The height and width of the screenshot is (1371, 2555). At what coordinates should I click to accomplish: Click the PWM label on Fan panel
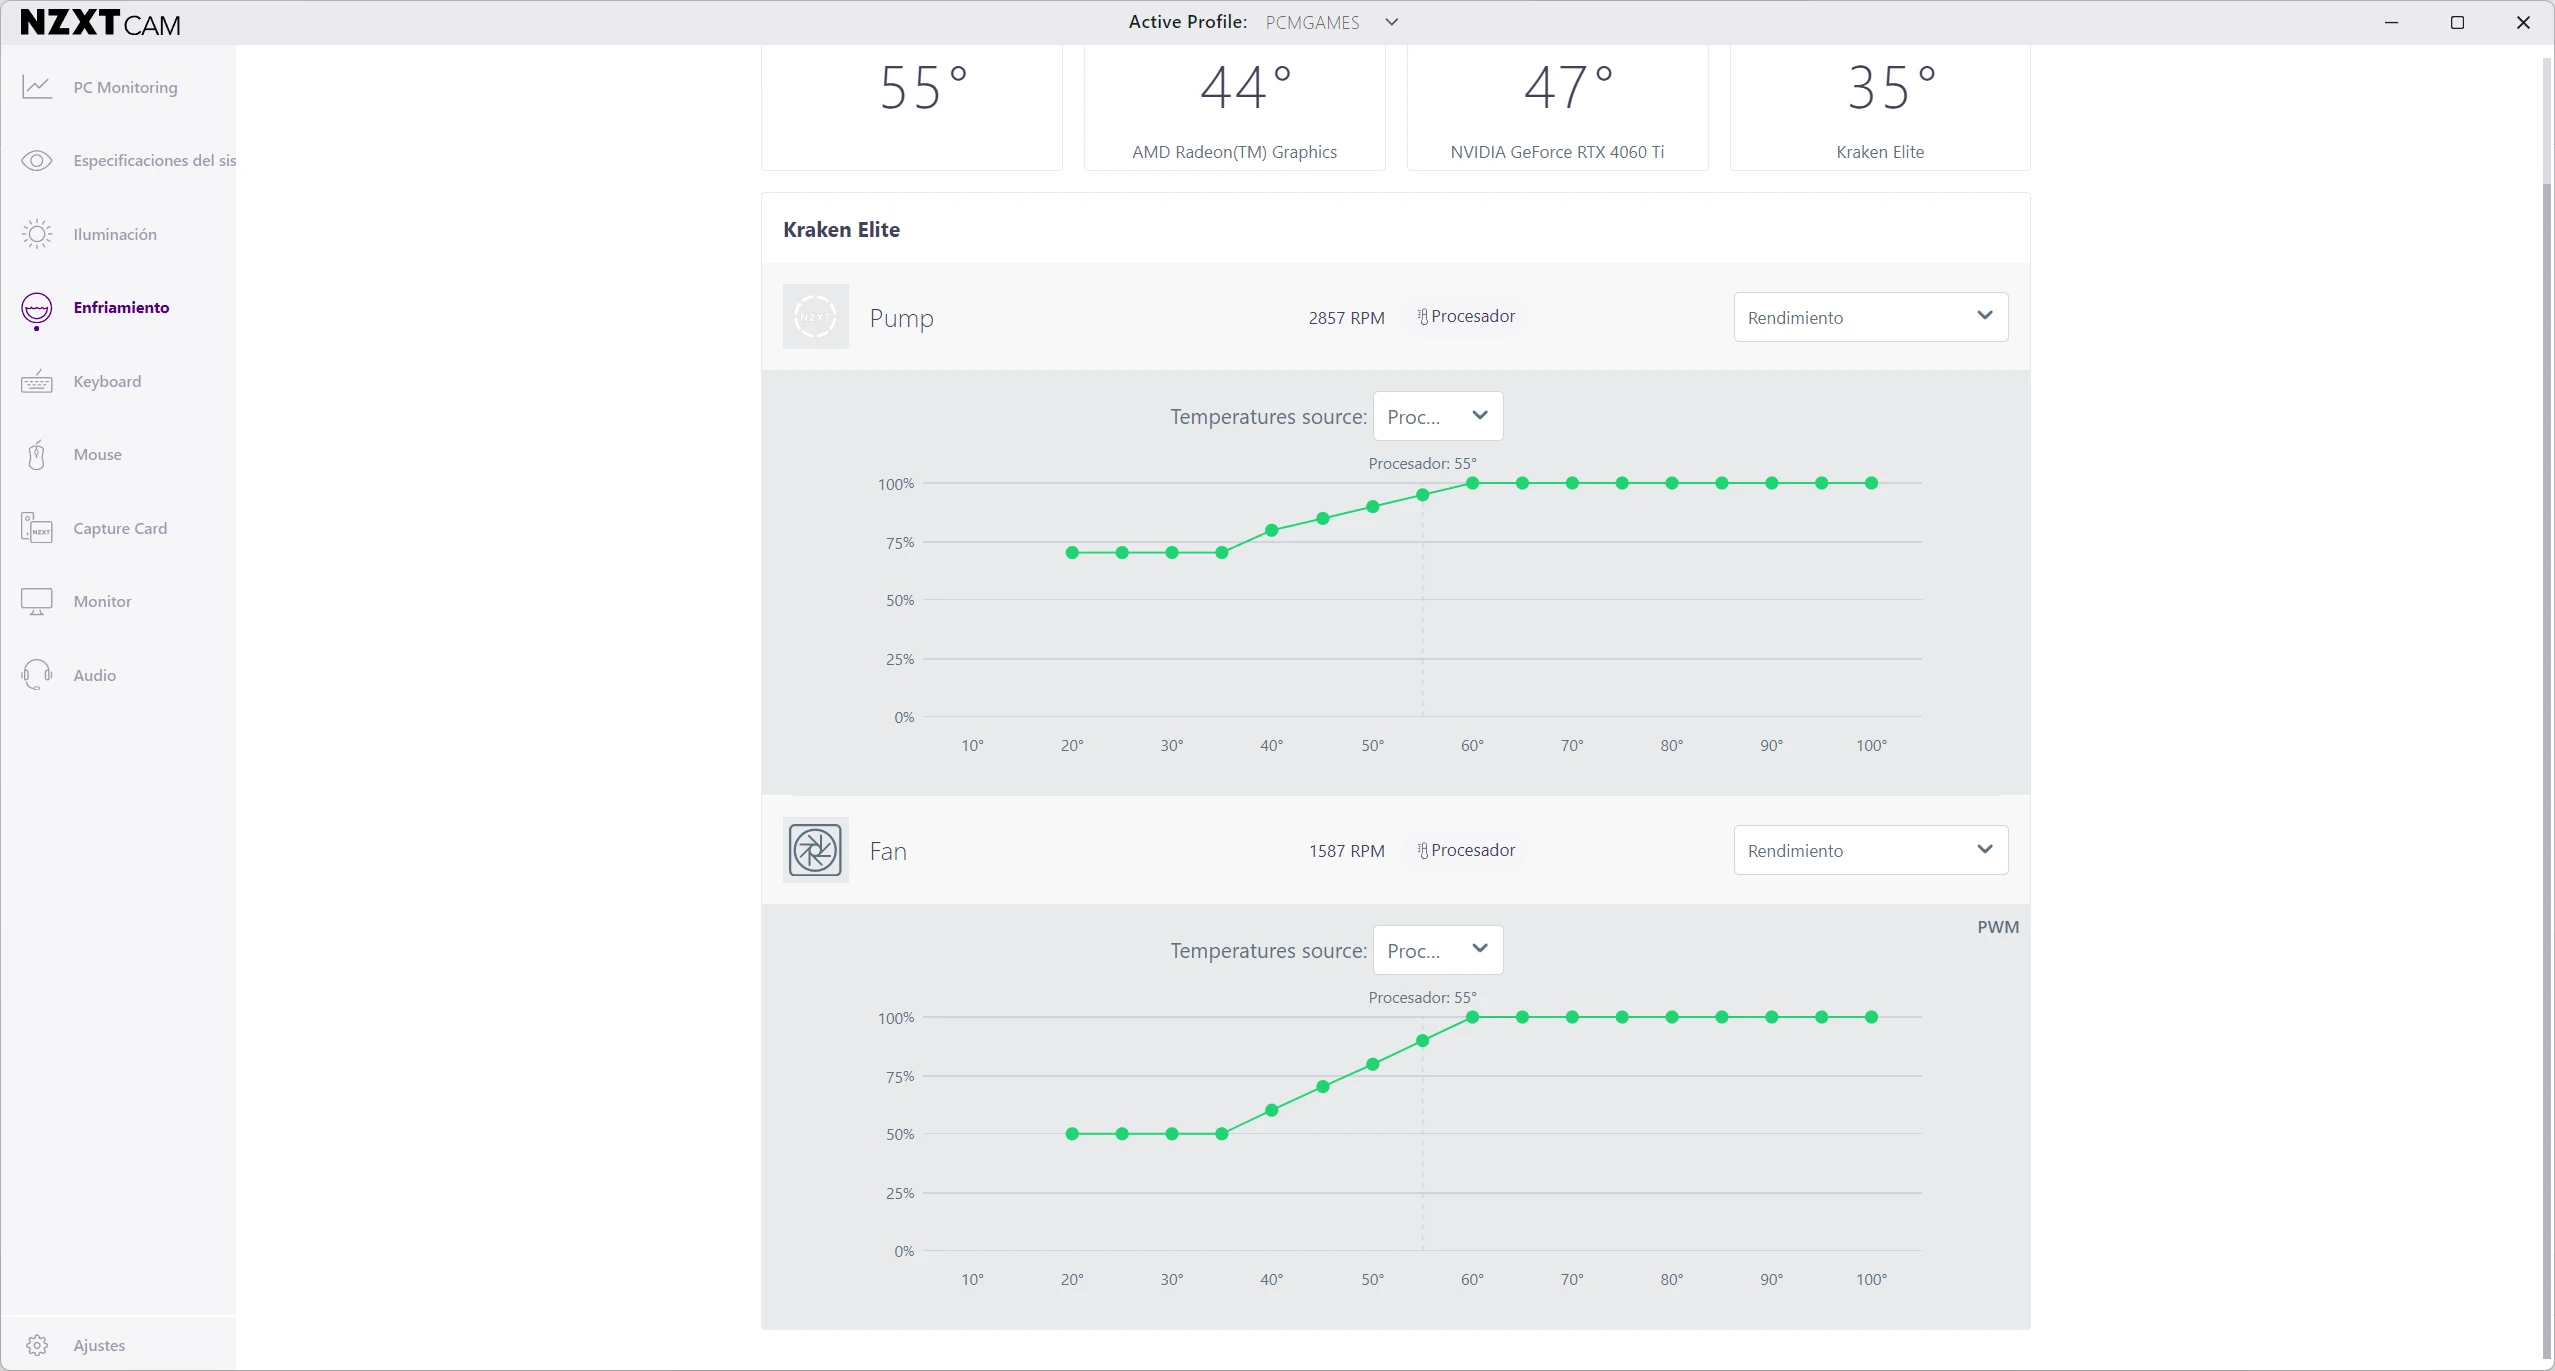pos(1997,927)
